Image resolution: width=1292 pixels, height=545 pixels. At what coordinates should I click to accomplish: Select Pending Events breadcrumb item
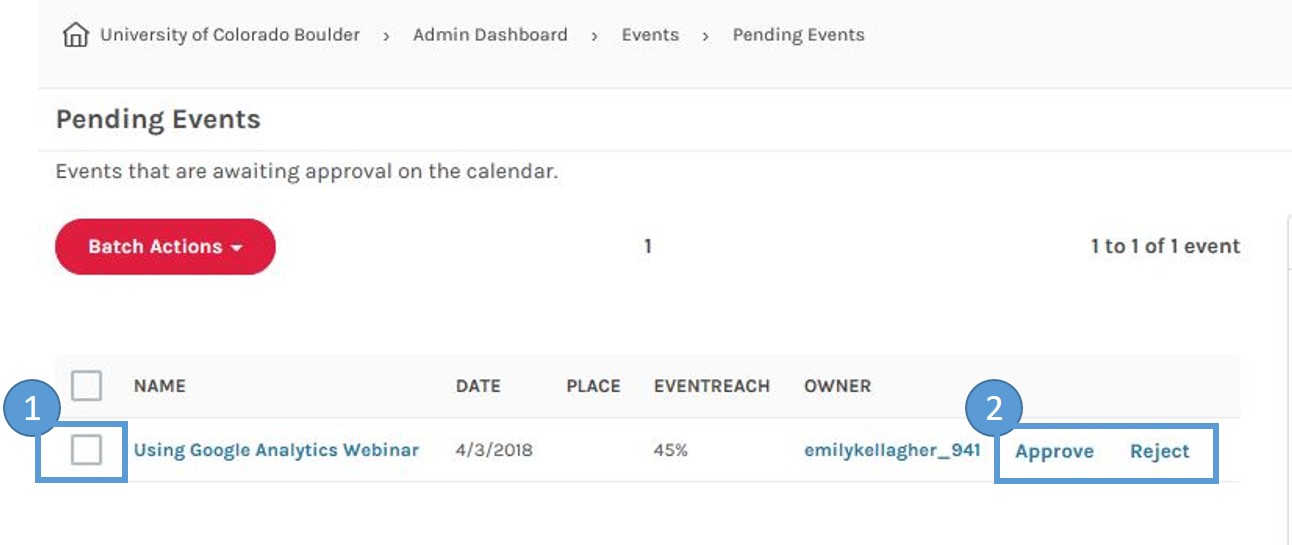pyautogui.click(x=798, y=35)
